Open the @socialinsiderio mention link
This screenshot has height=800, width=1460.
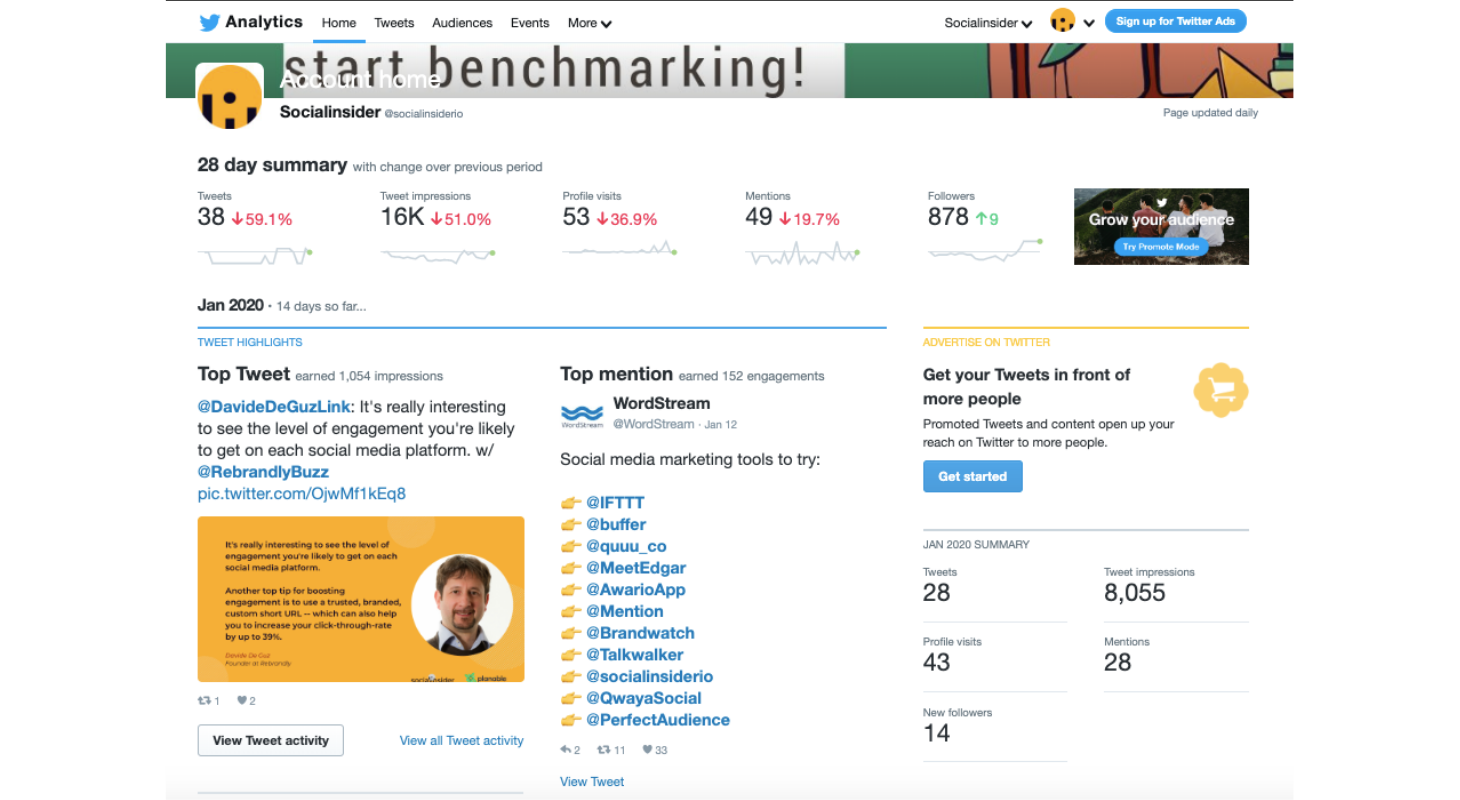click(650, 677)
